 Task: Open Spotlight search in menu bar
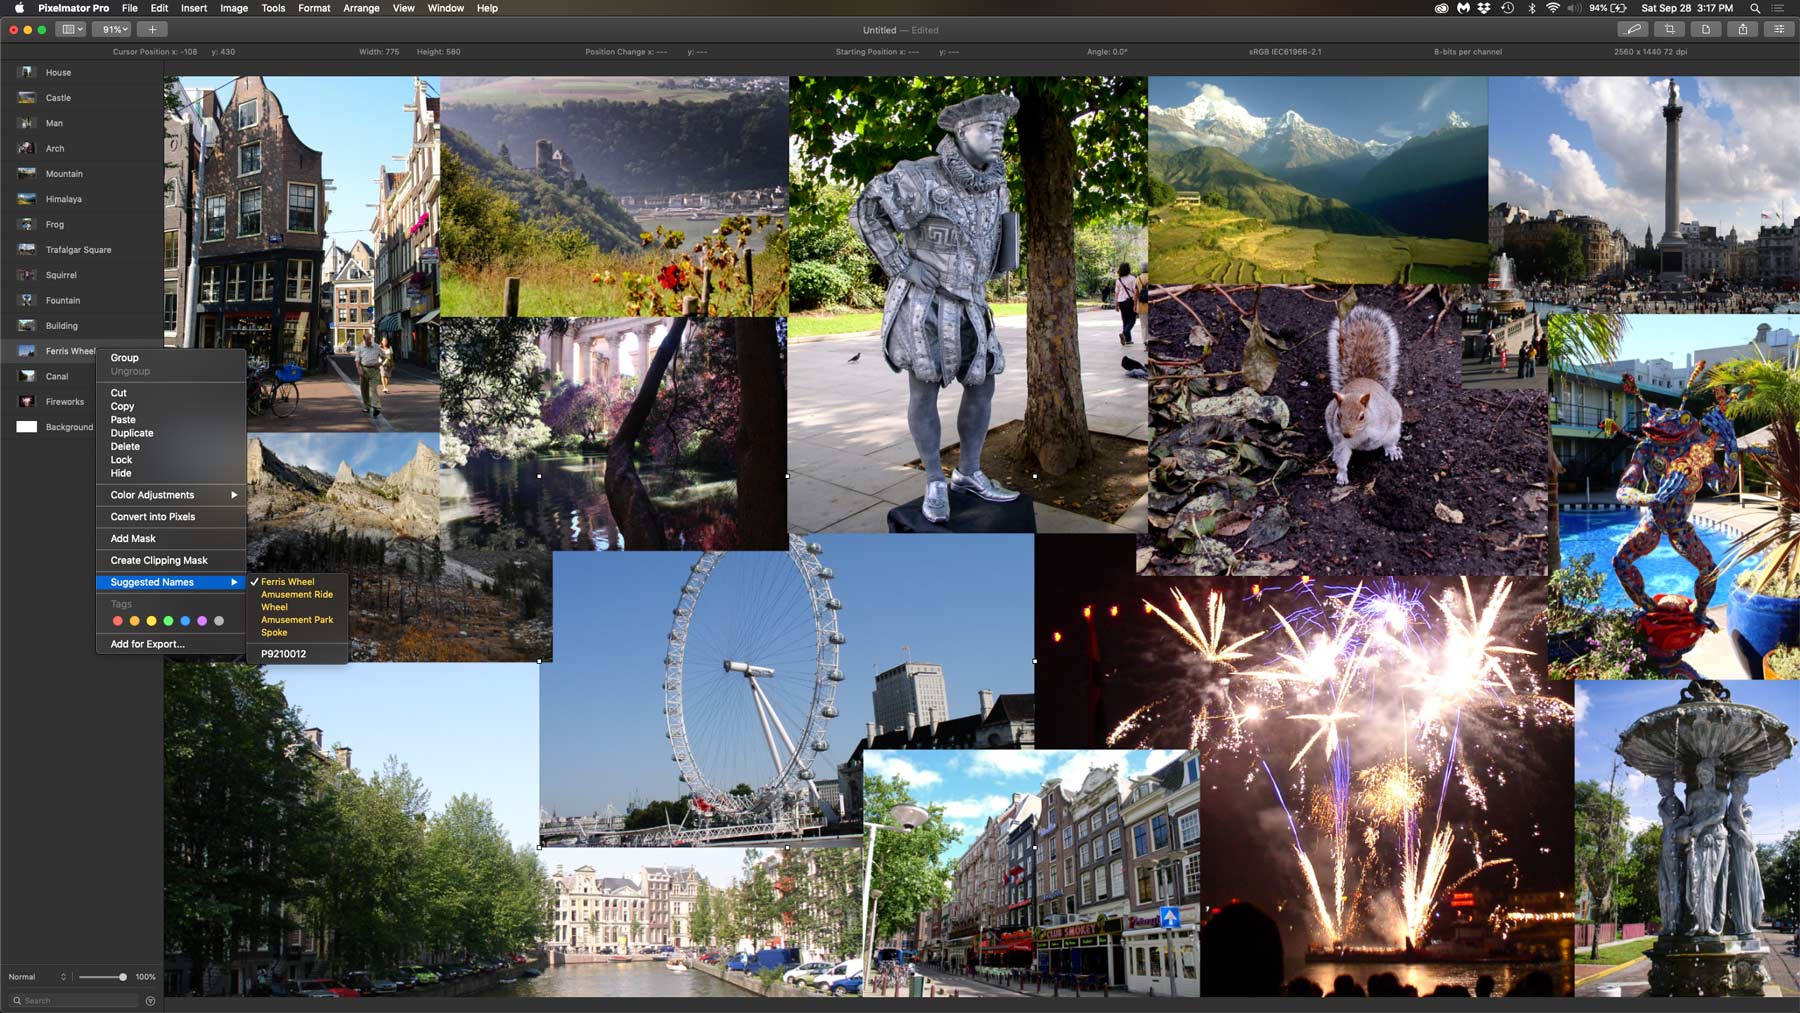pyautogui.click(x=1755, y=8)
